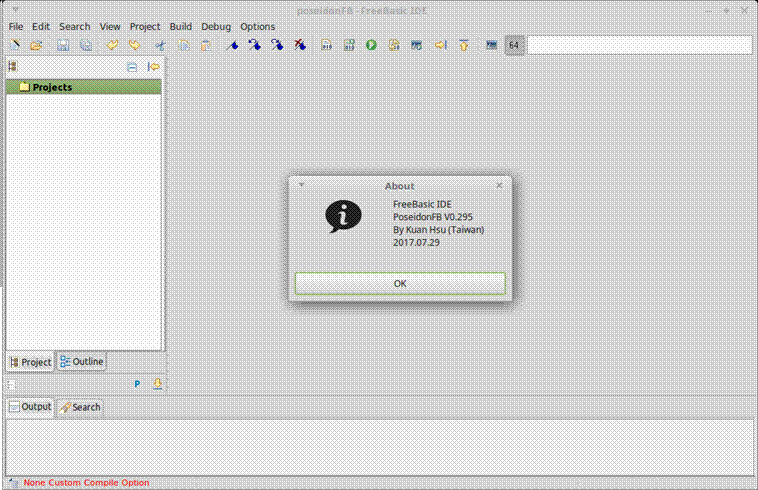The width and height of the screenshot is (758, 490).
Task: Click the small list icon left of the blue P
Action: [x=12, y=385]
